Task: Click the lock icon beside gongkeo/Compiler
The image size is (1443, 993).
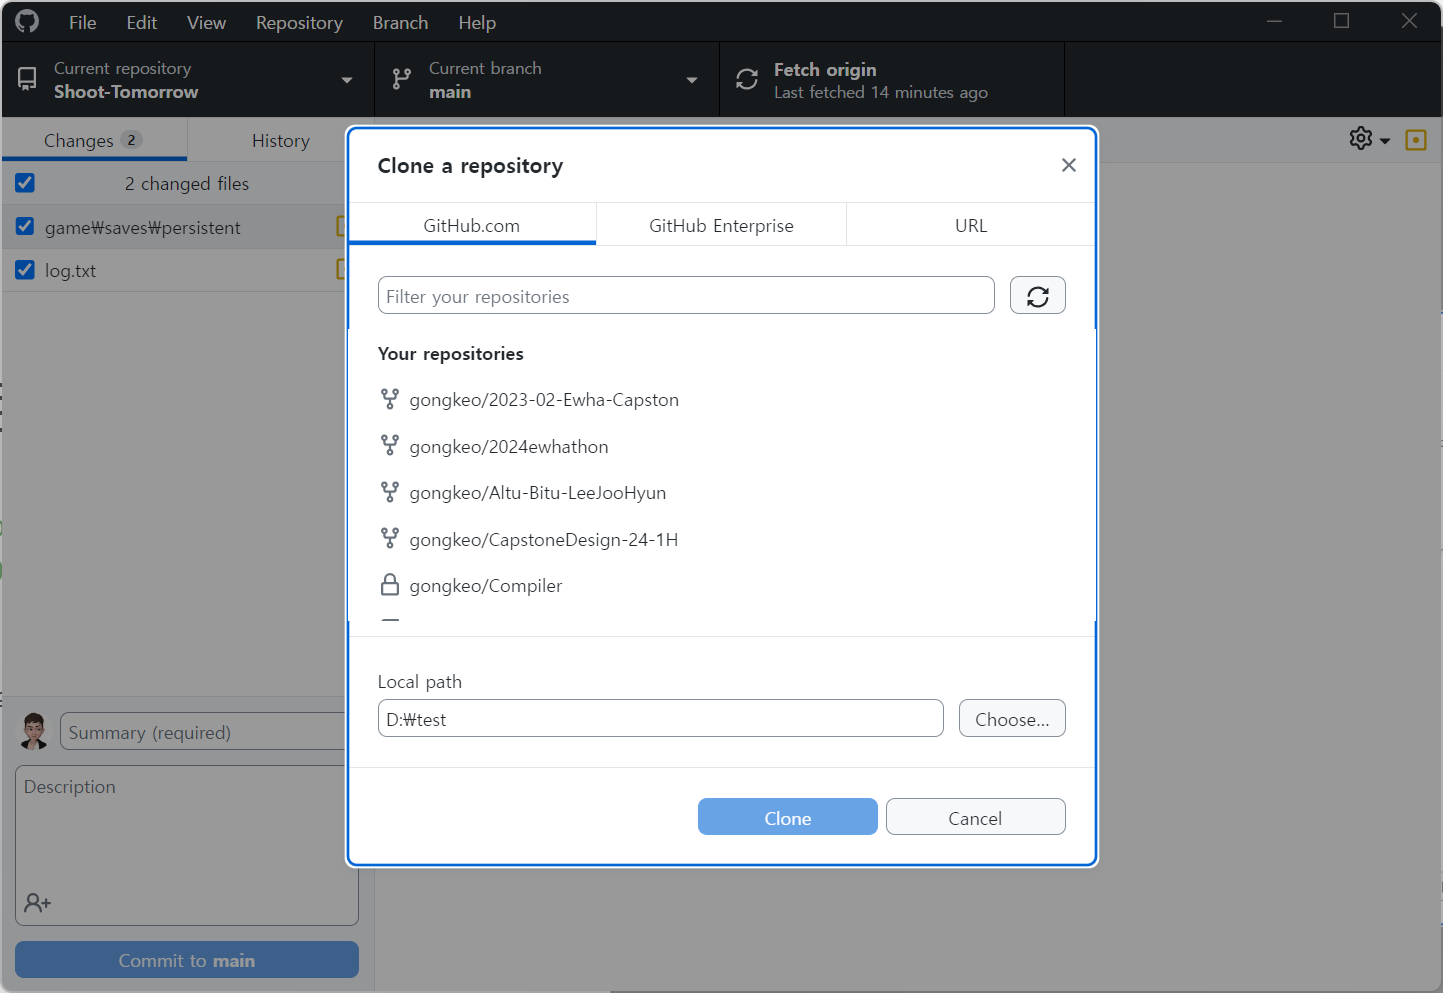Action: point(390,585)
